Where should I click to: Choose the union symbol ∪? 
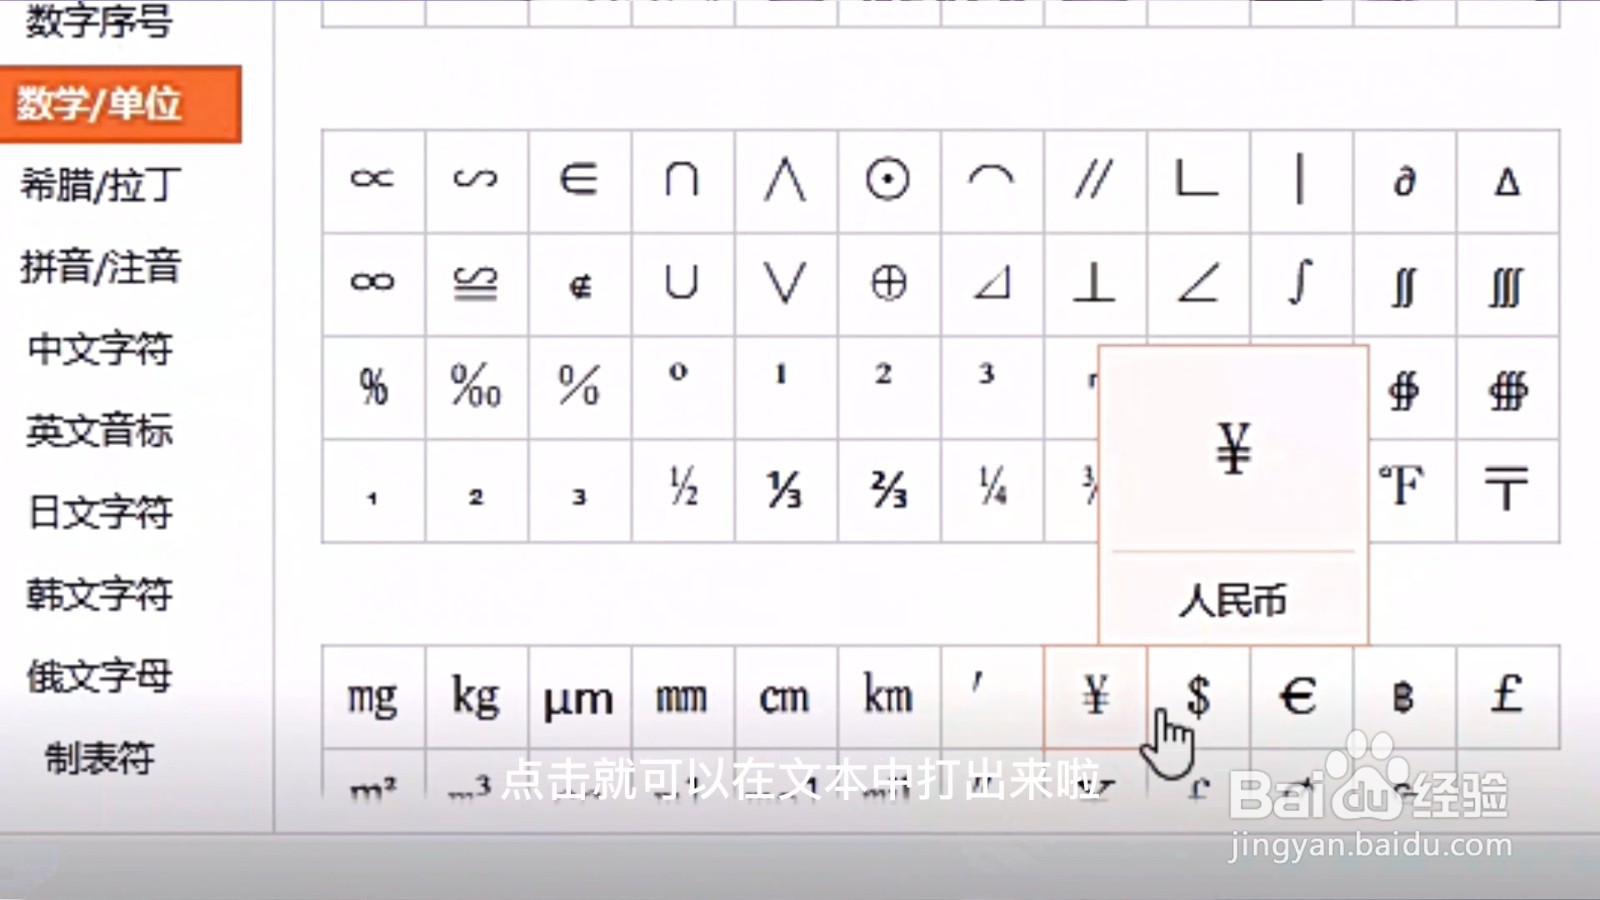pos(682,284)
